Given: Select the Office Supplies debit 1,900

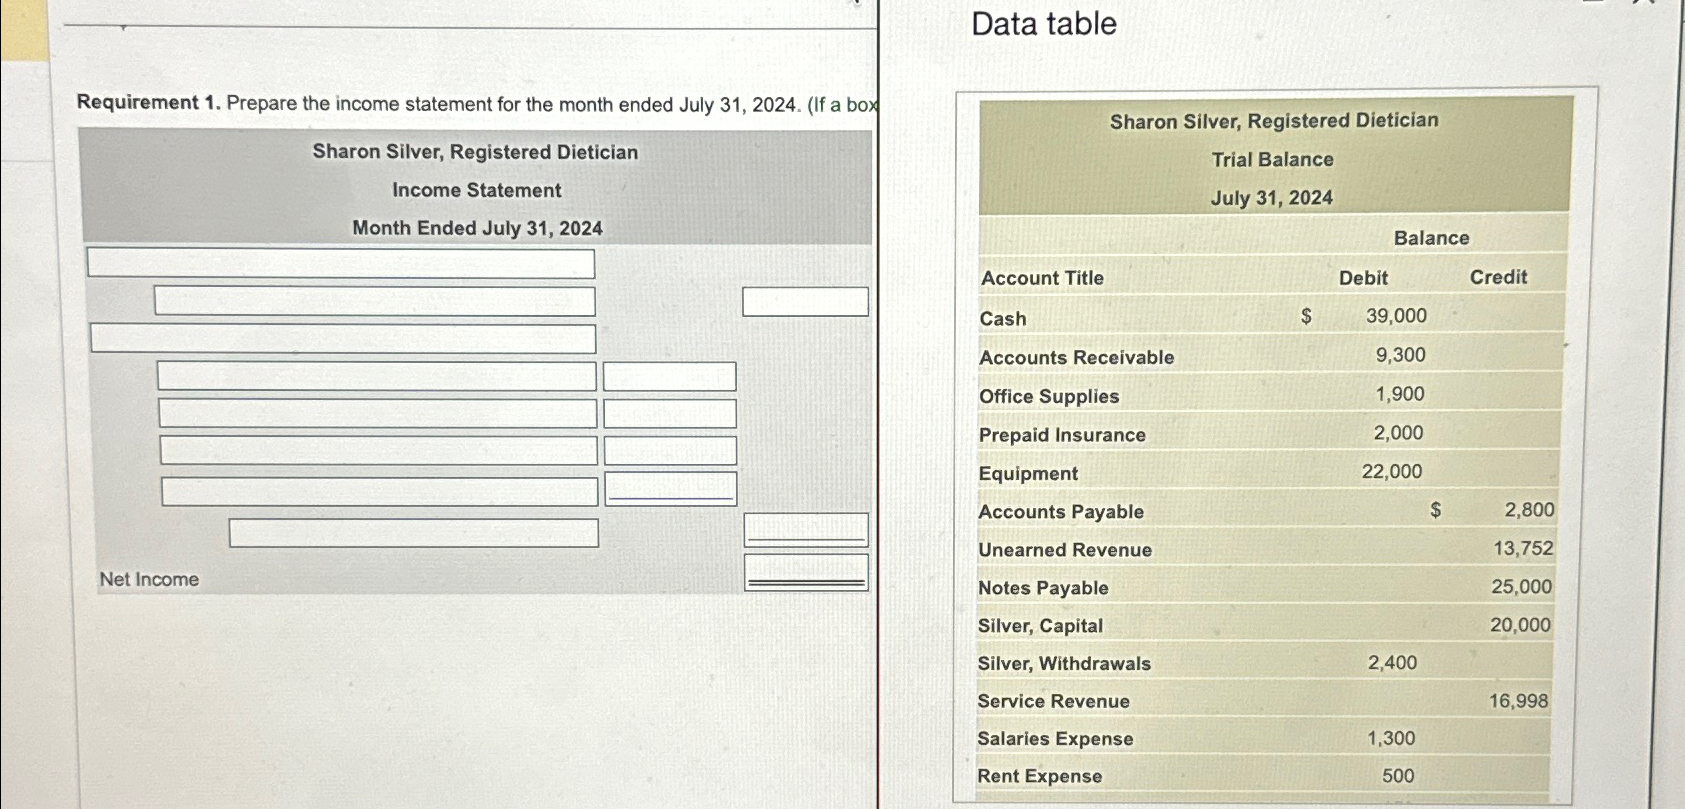Looking at the screenshot, I should (1400, 394).
